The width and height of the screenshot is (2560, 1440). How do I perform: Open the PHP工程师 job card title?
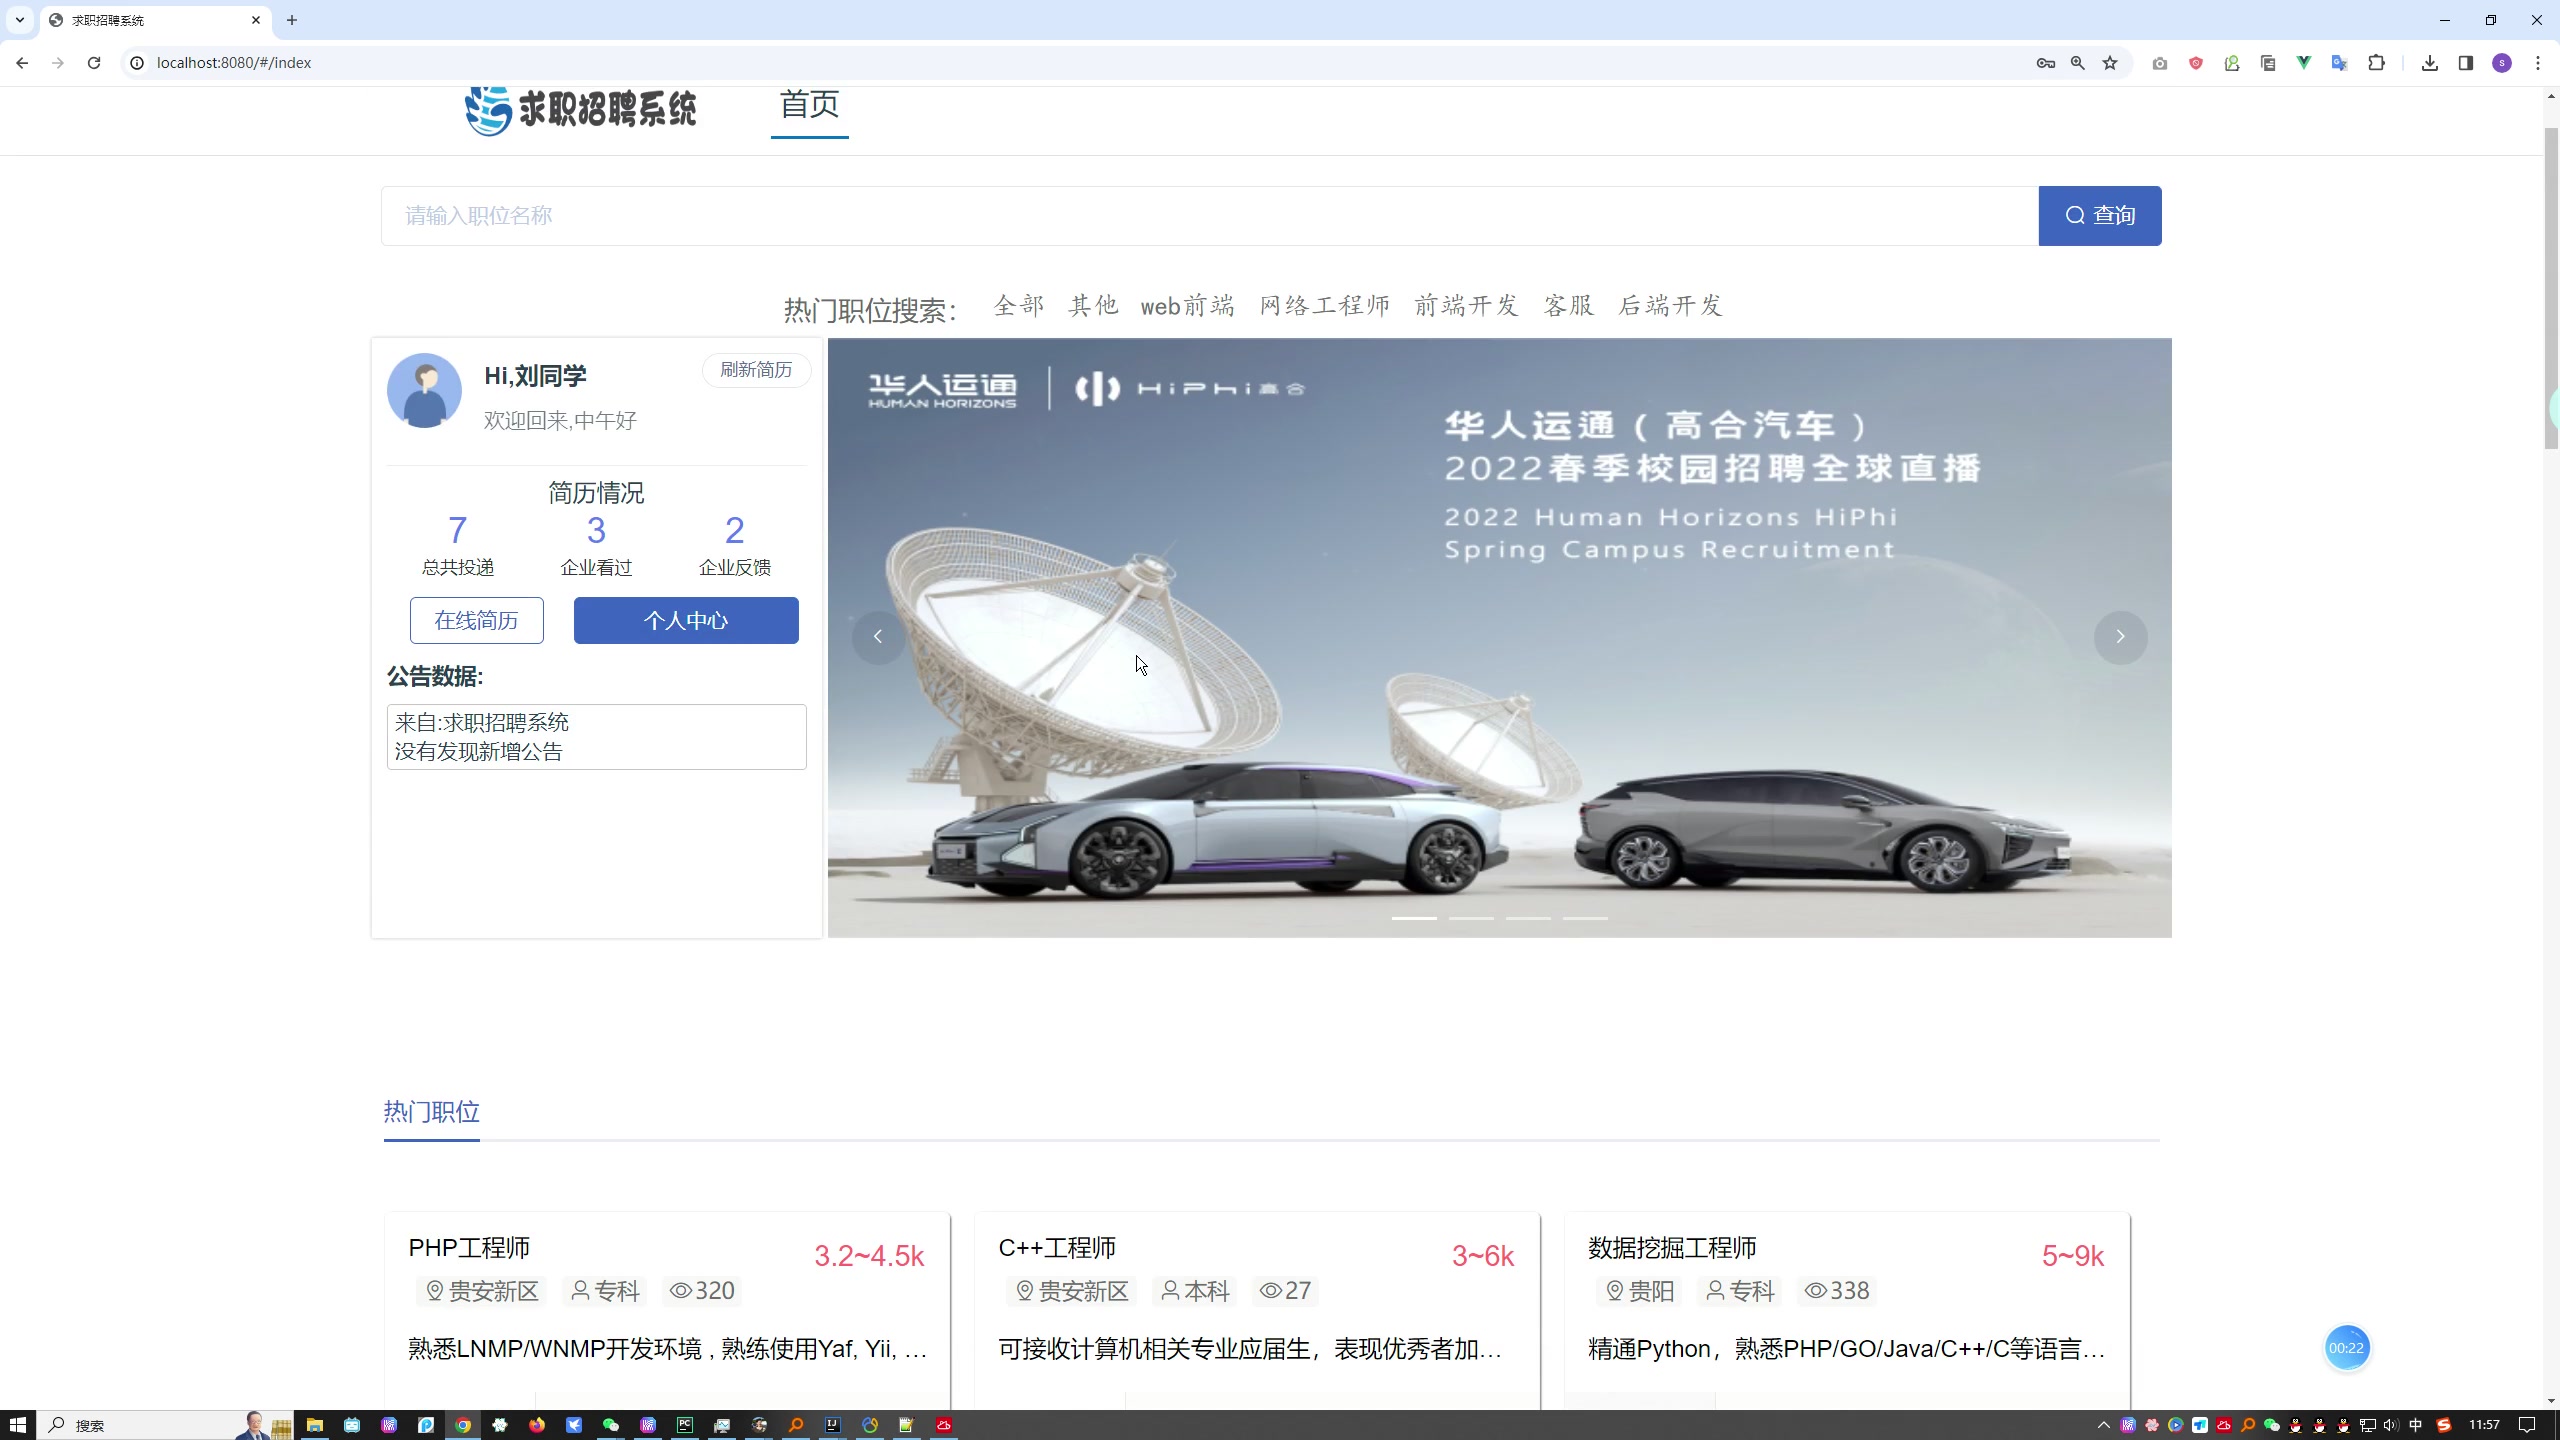tap(469, 1248)
